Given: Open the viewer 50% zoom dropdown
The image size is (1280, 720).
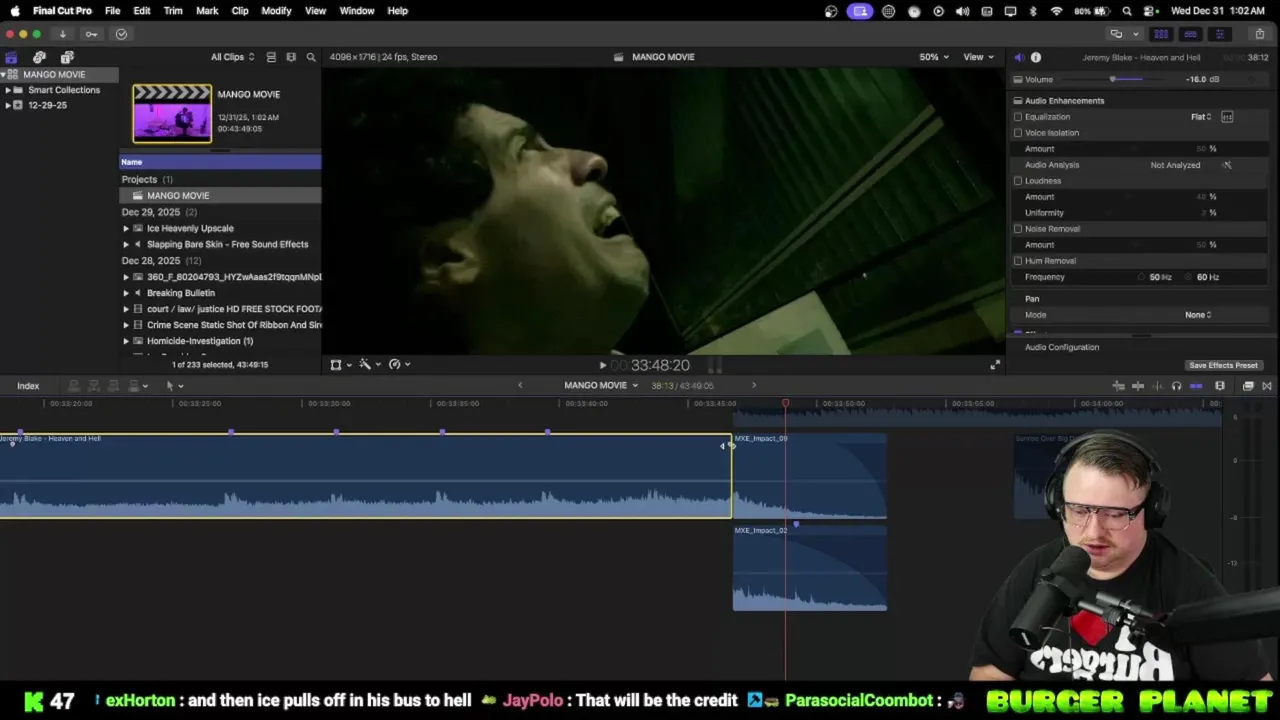Looking at the screenshot, I should (x=933, y=57).
